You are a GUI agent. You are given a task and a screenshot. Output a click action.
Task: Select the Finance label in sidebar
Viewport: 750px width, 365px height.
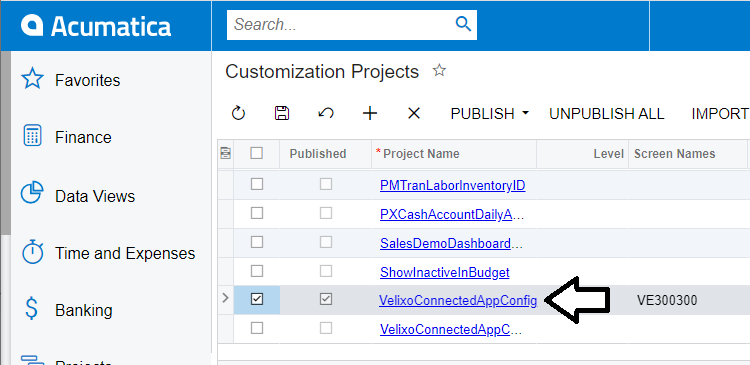pos(83,137)
